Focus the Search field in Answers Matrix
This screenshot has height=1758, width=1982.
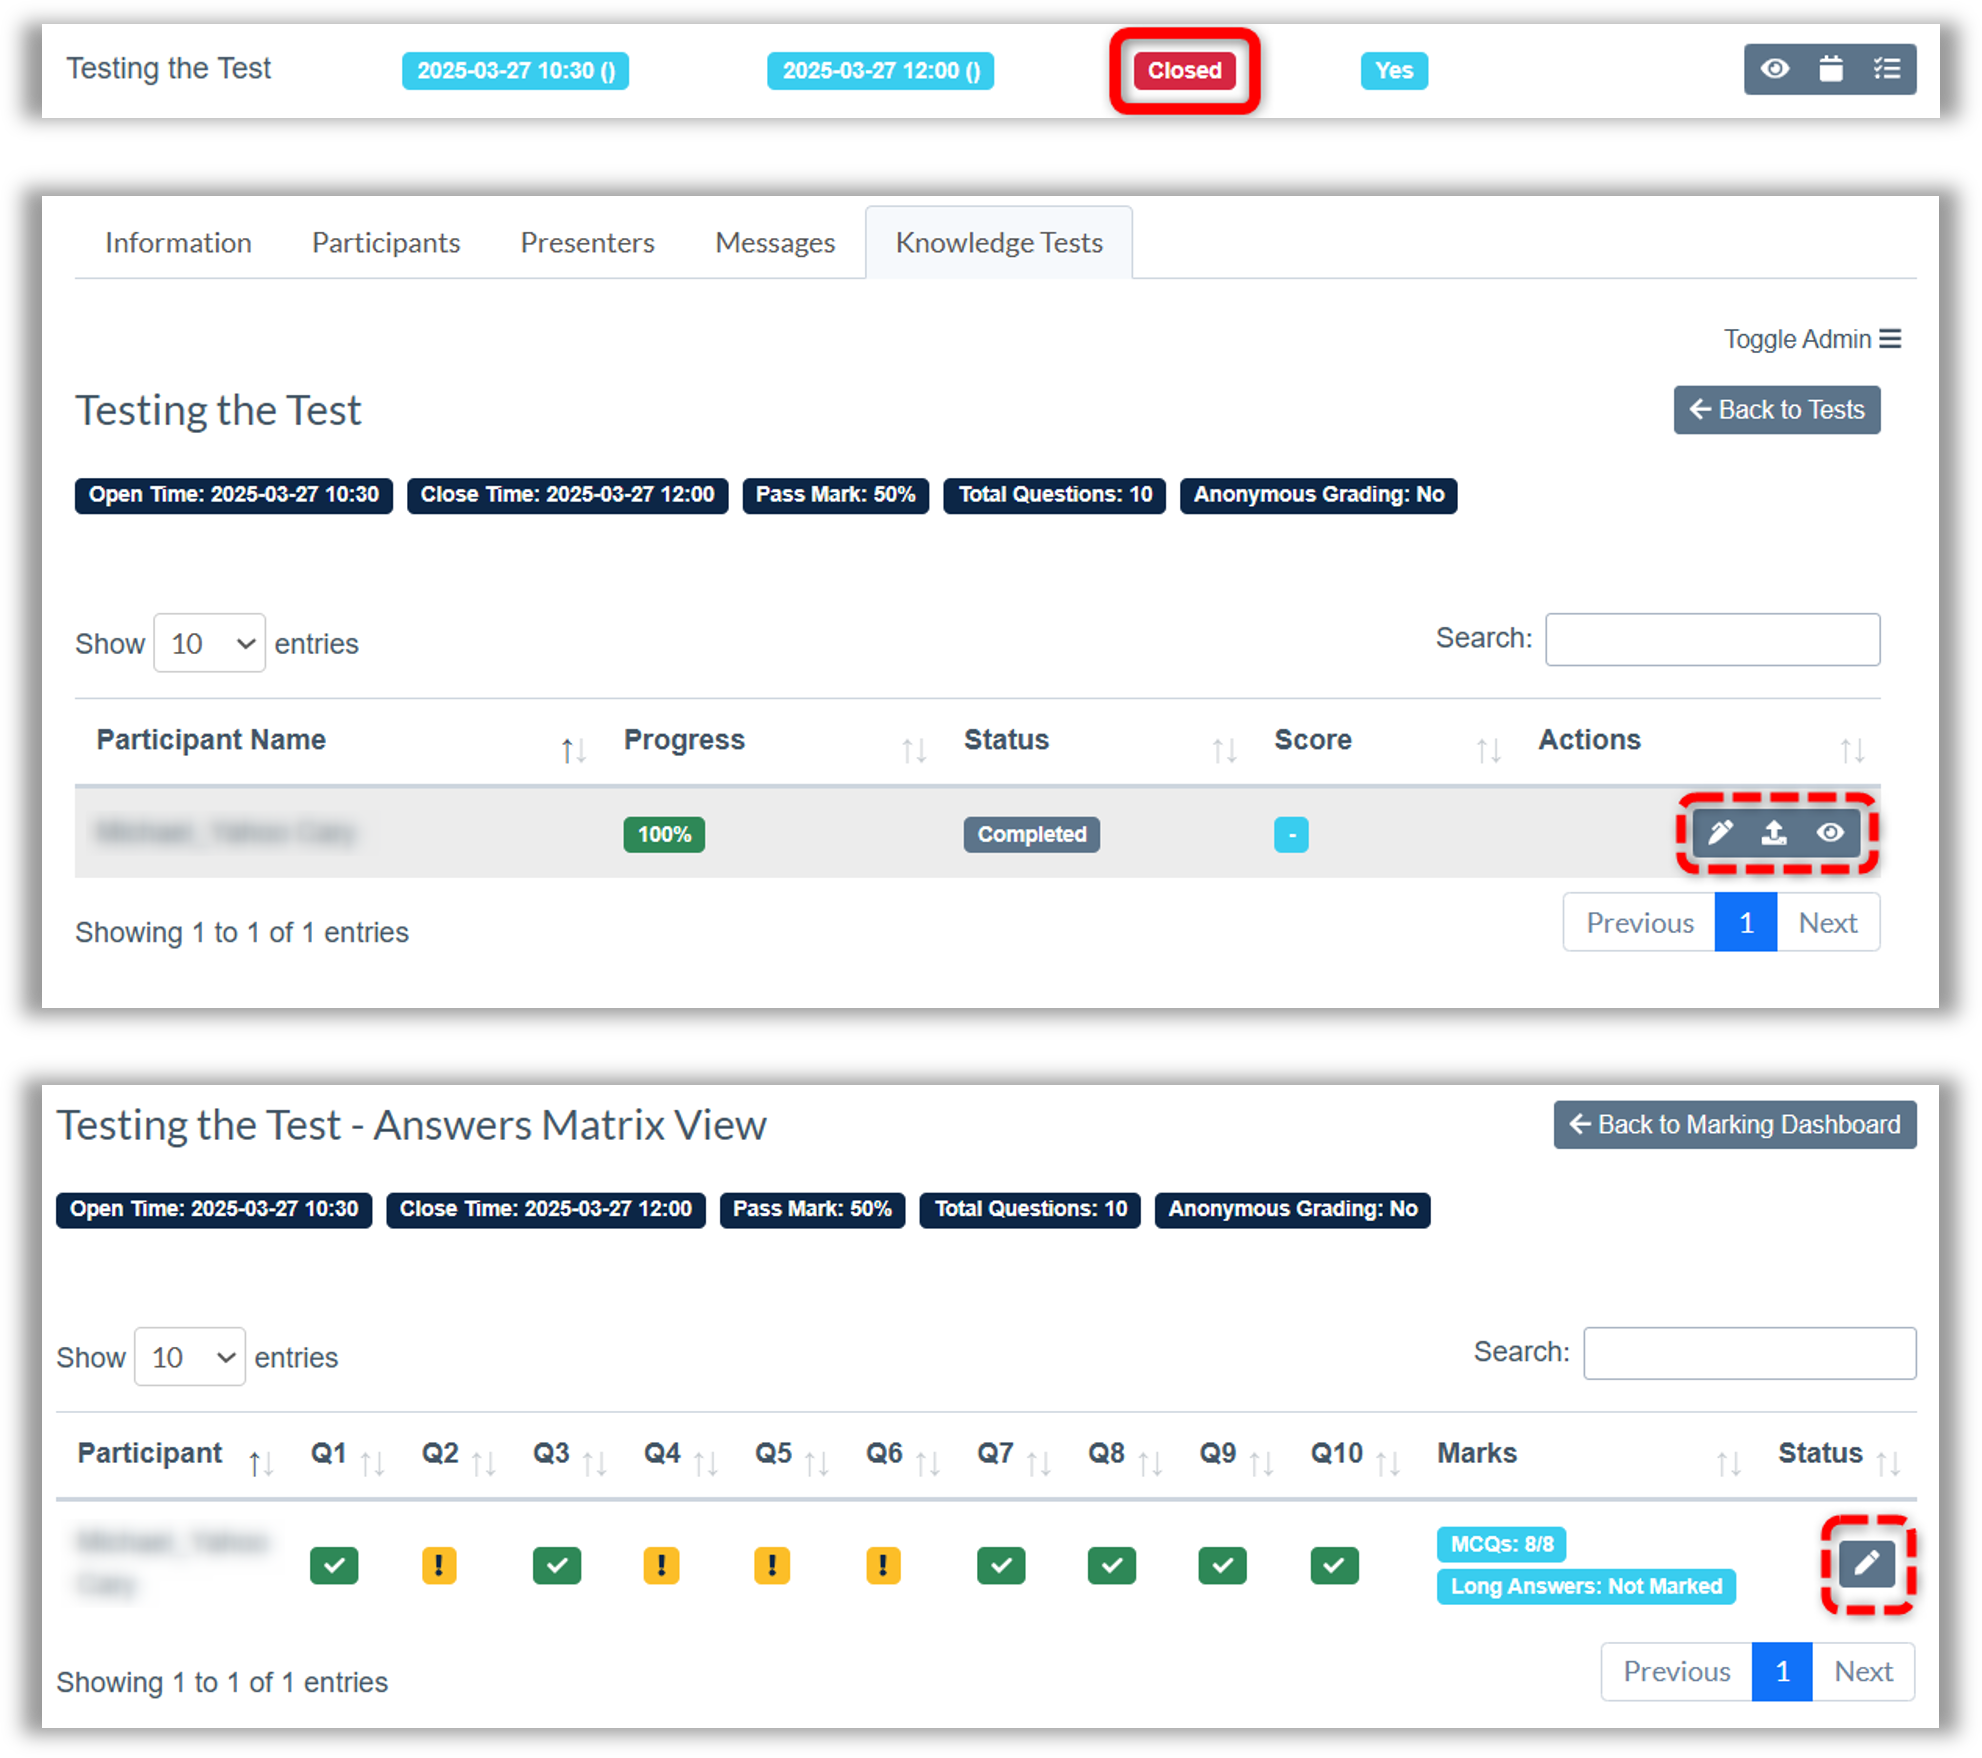click(1749, 1353)
